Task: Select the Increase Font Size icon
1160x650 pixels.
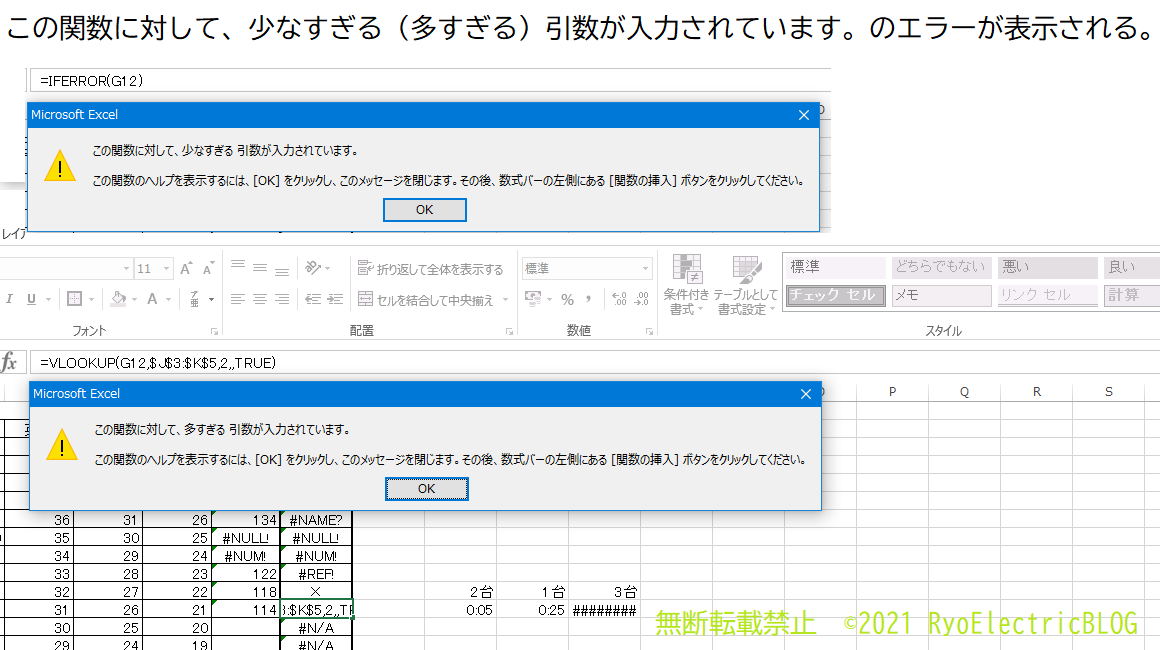Action: click(x=184, y=268)
